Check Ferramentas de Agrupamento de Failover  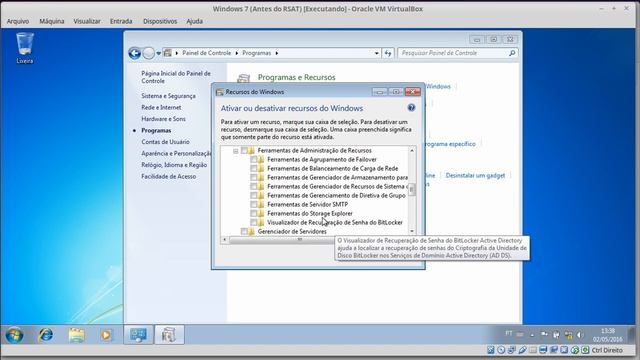coord(254,160)
